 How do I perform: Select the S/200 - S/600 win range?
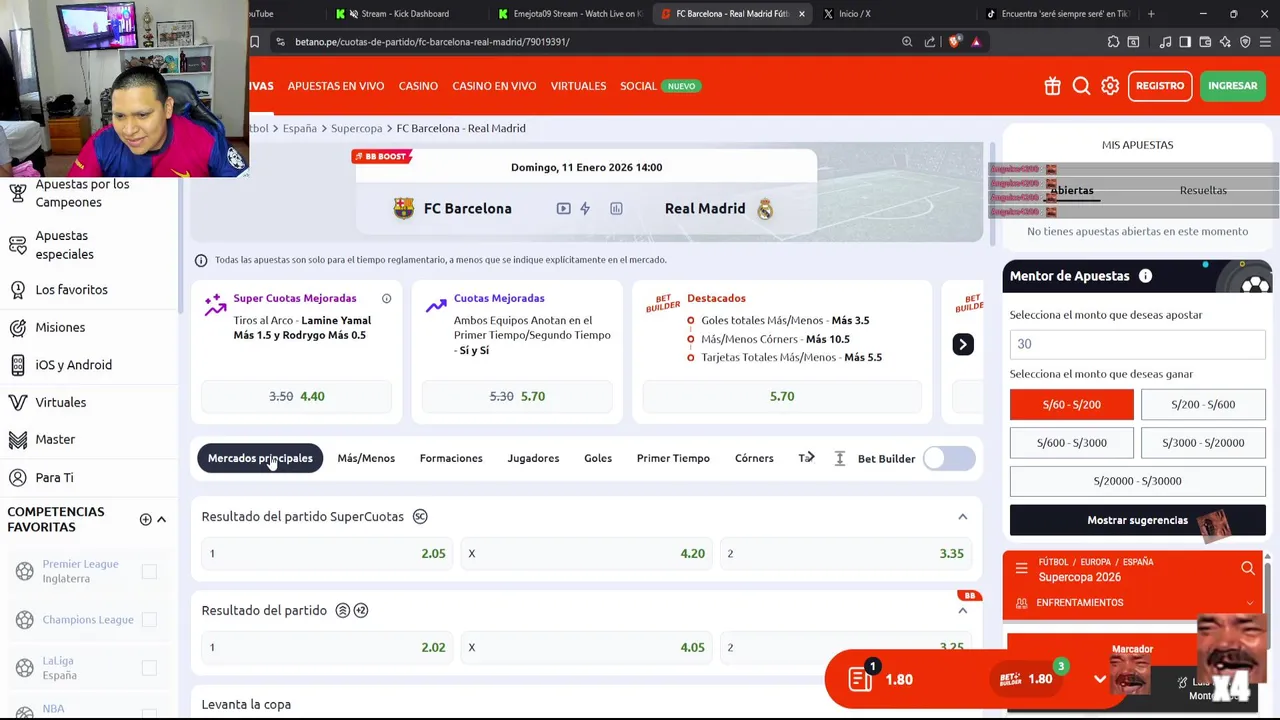[1203, 404]
